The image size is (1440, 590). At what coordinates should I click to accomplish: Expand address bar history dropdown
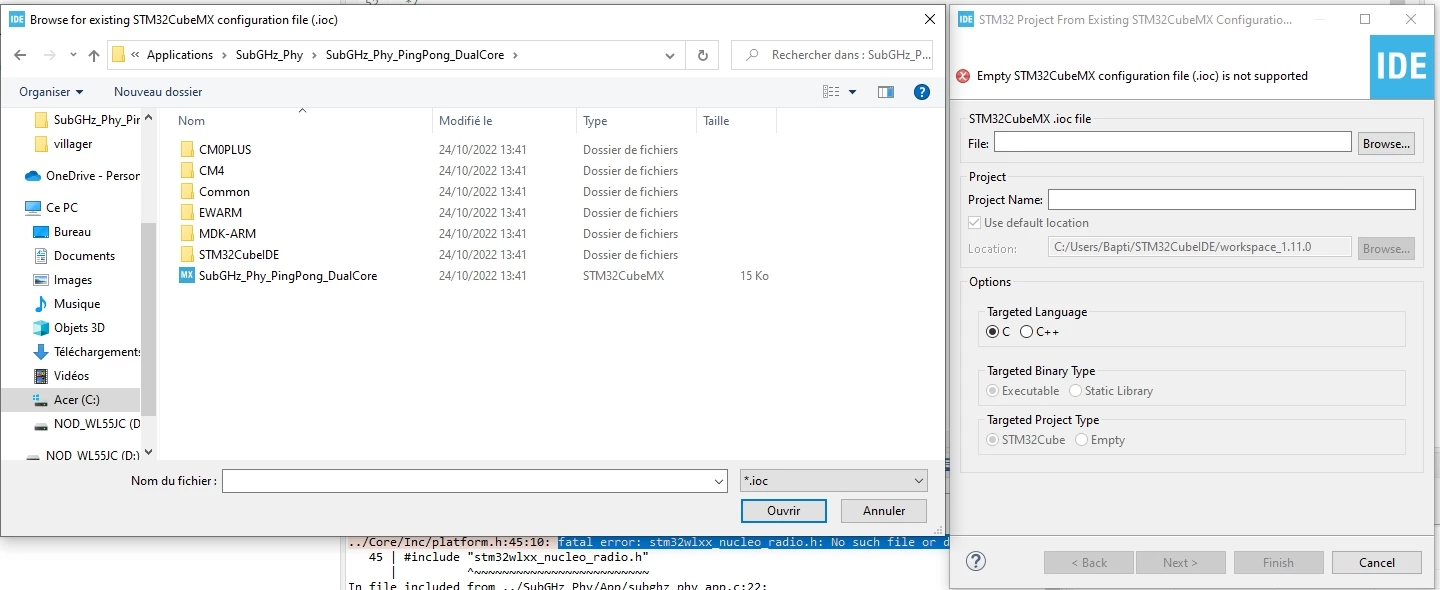[x=671, y=55]
